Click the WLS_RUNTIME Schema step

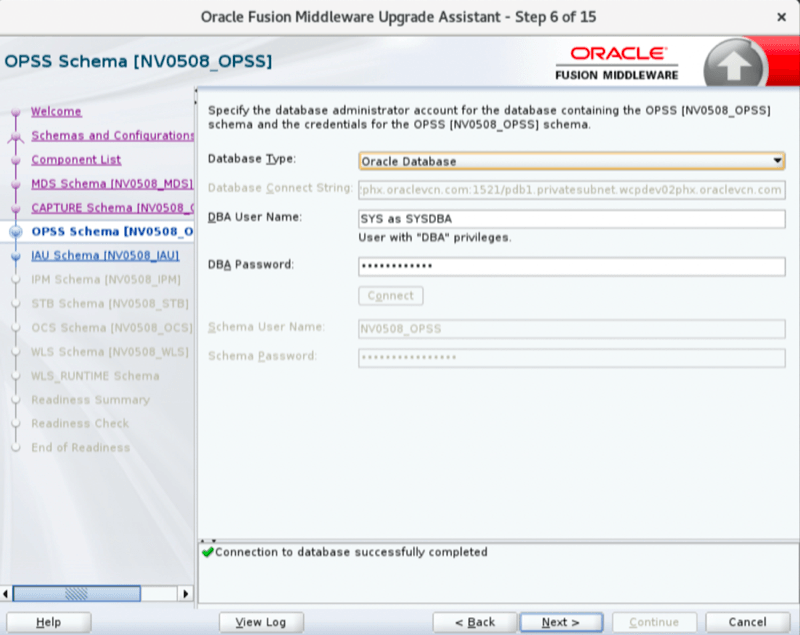(95, 376)
